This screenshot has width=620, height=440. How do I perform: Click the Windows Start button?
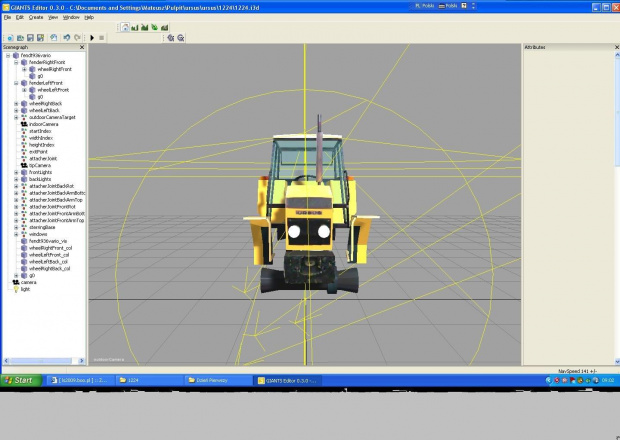pos(18,380)
